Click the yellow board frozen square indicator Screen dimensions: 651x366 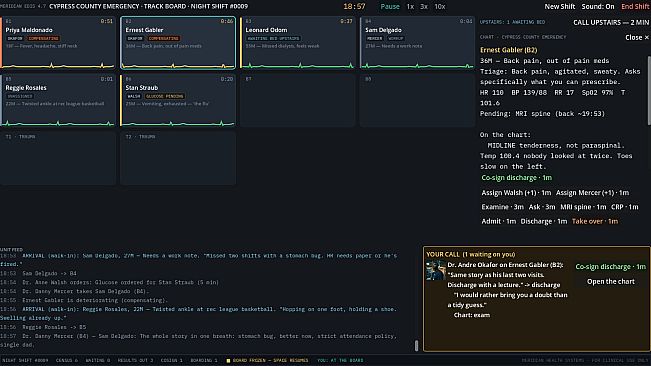pyautogui.click(x=228, y=361)
